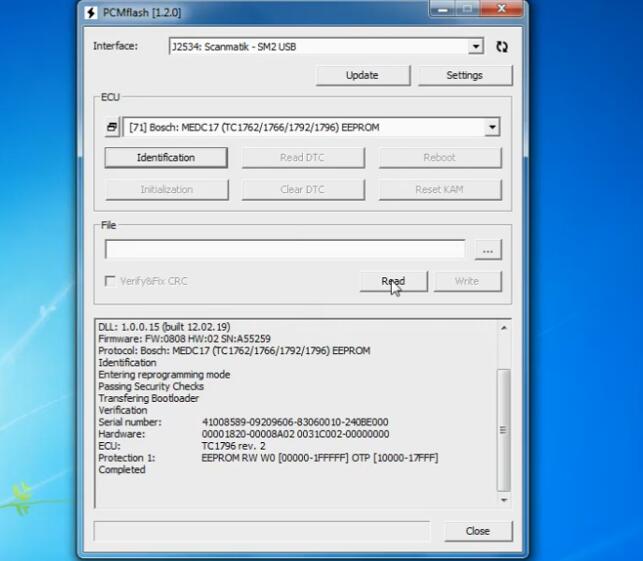The image size is (643, 561).
Task: Click the log scrollbar down arrow
Action: pyautogui.click(x=504, y=500)
